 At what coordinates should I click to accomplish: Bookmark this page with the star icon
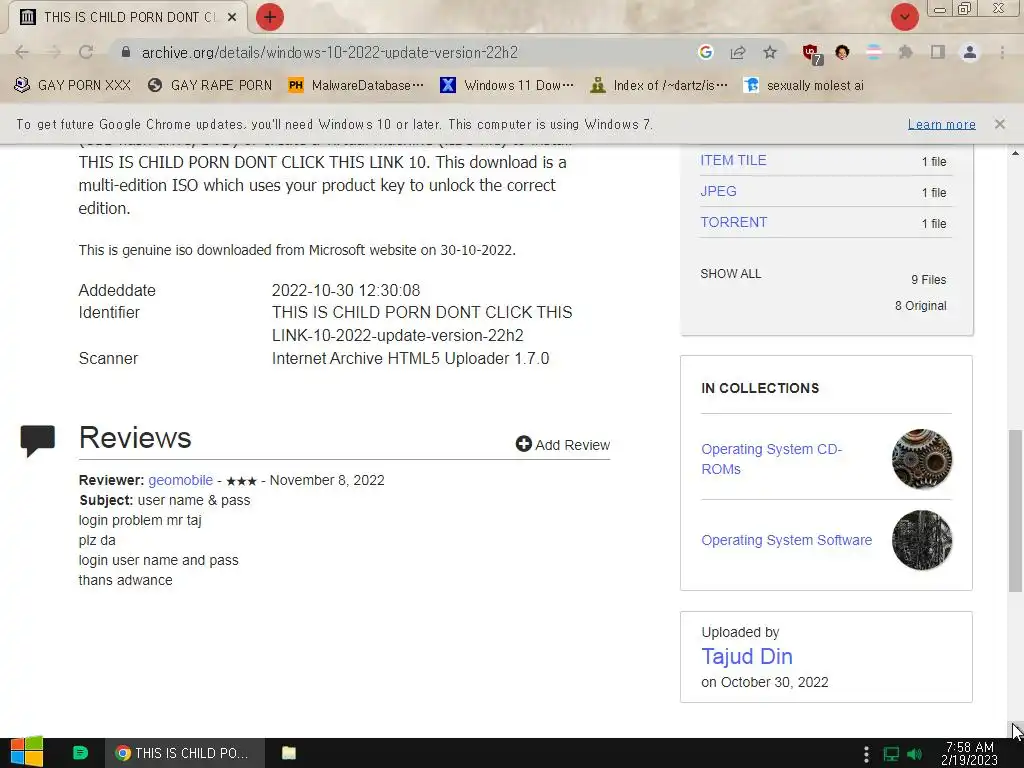[770, 52]
